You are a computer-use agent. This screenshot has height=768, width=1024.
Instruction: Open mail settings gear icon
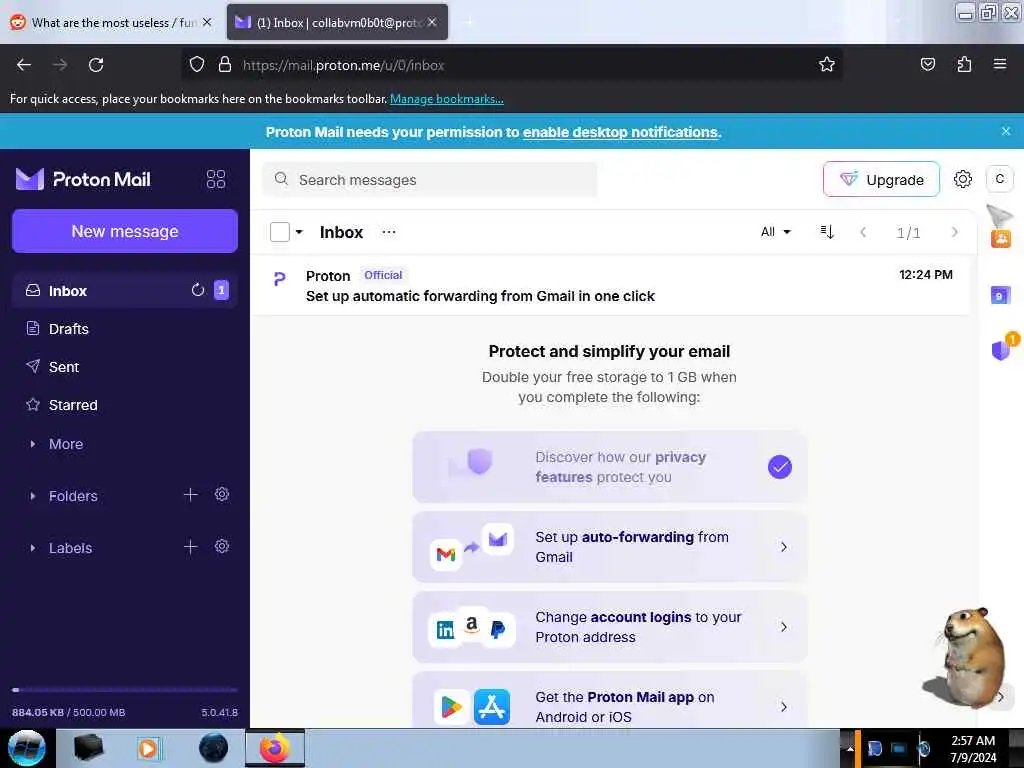point(963,179)
